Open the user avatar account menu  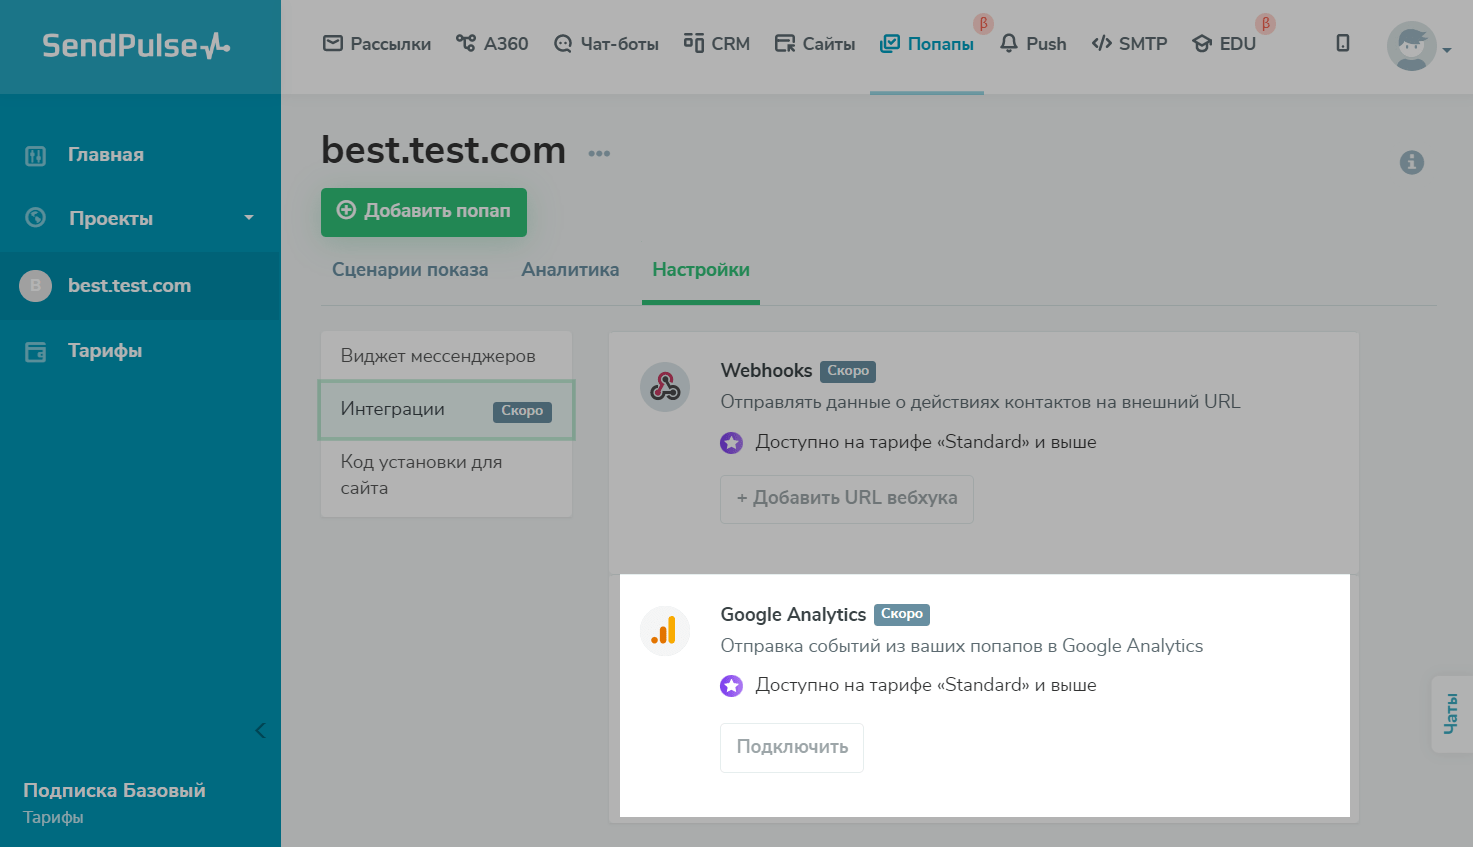coord(1418,47)
